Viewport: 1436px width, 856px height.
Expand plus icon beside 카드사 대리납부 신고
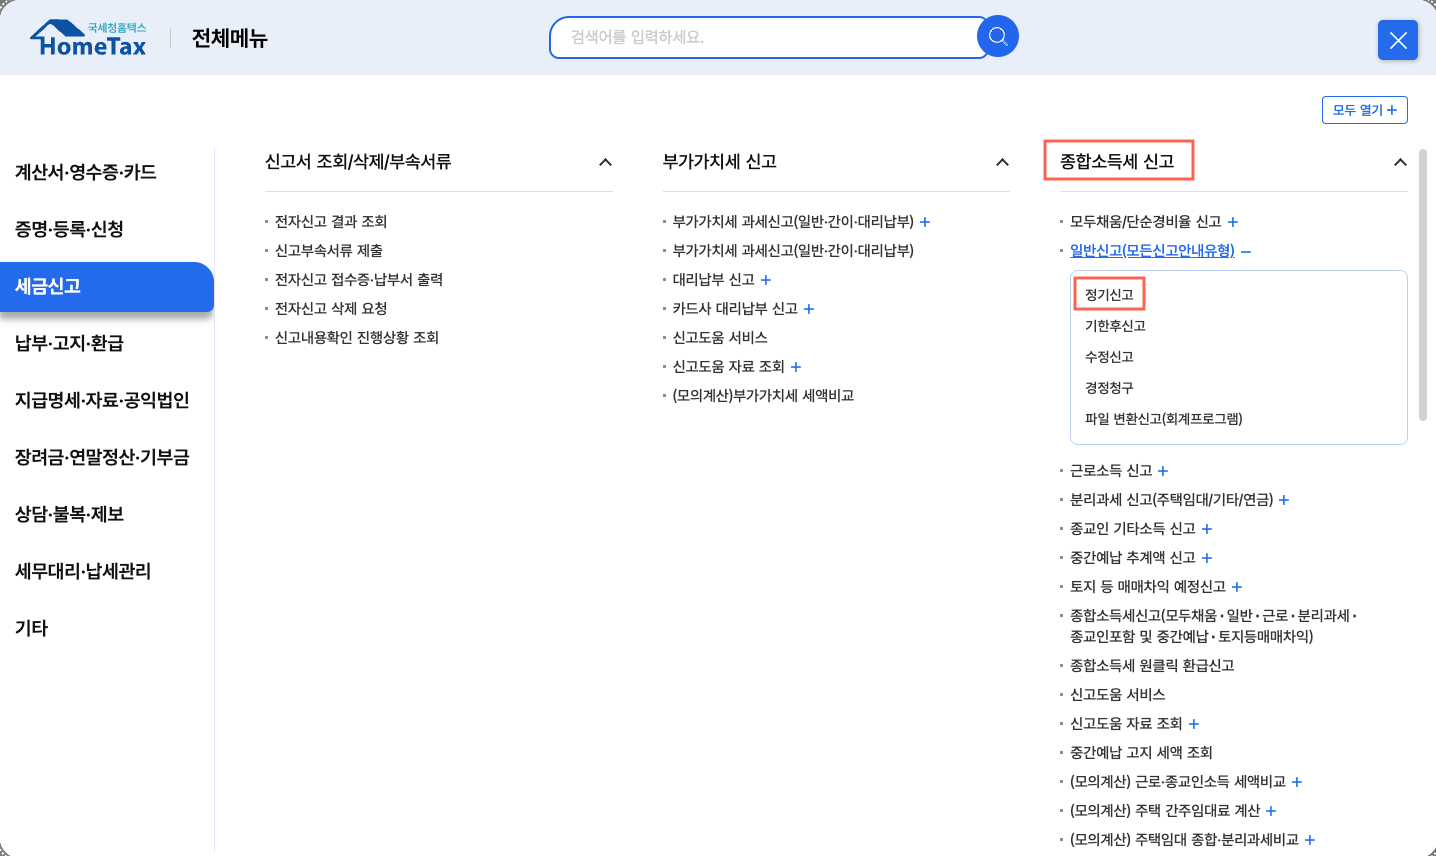pyautogui.click(x=809, y=309)
